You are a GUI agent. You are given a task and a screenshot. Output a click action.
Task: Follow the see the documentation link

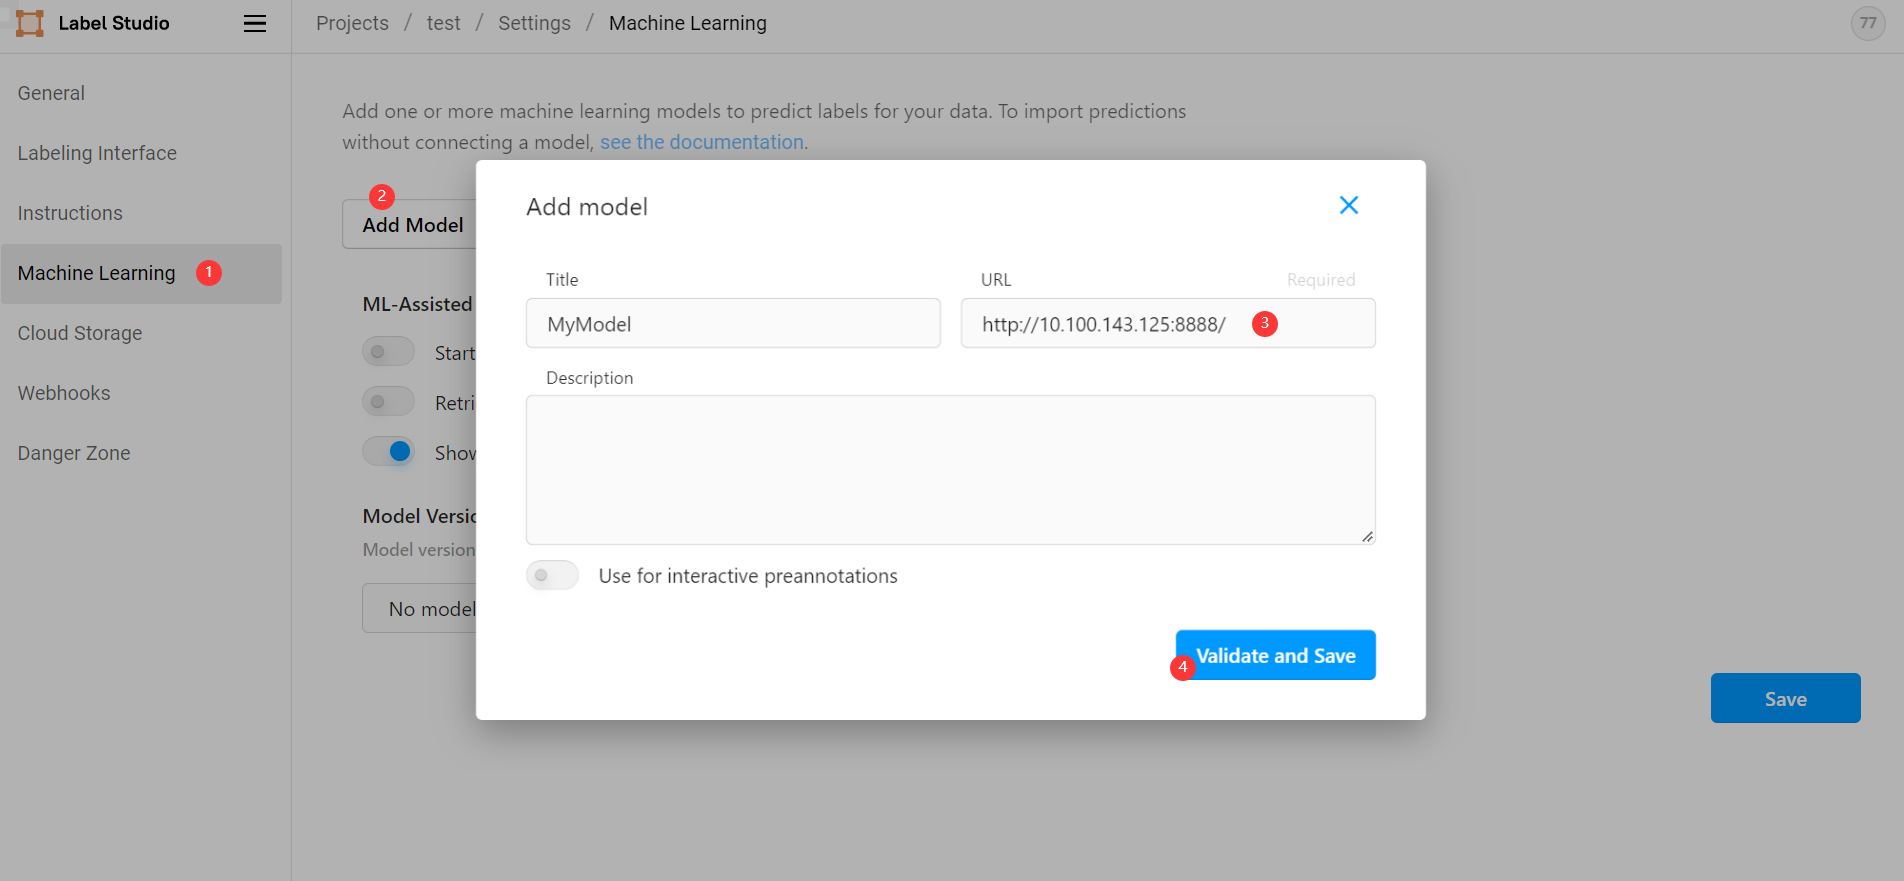[702, 142]
